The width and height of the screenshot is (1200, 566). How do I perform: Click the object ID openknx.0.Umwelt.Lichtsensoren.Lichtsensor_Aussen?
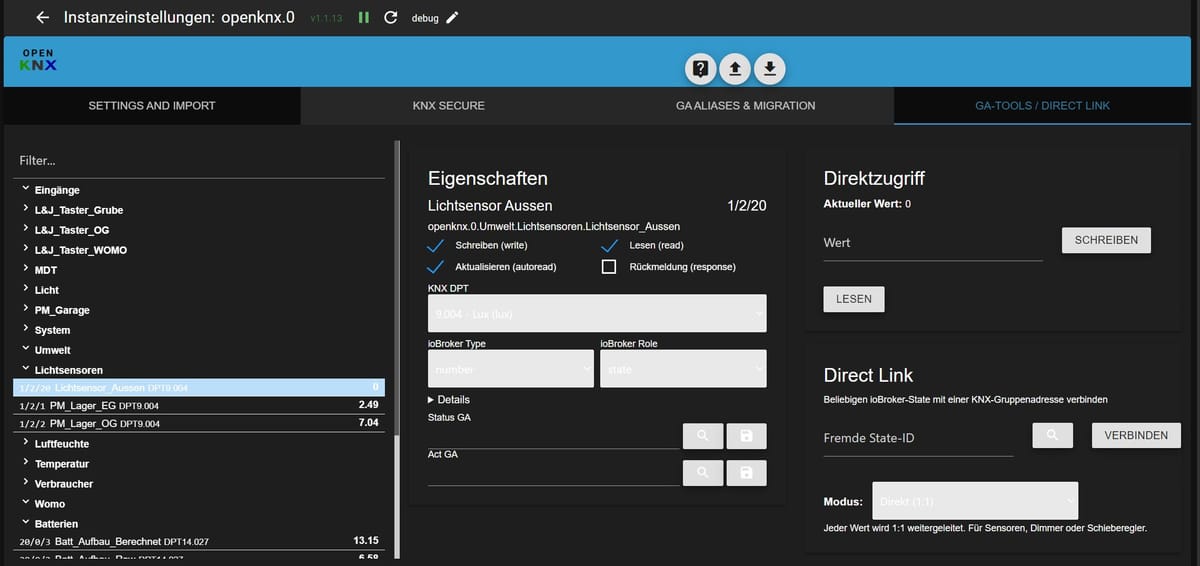click(x=554, y=227)
